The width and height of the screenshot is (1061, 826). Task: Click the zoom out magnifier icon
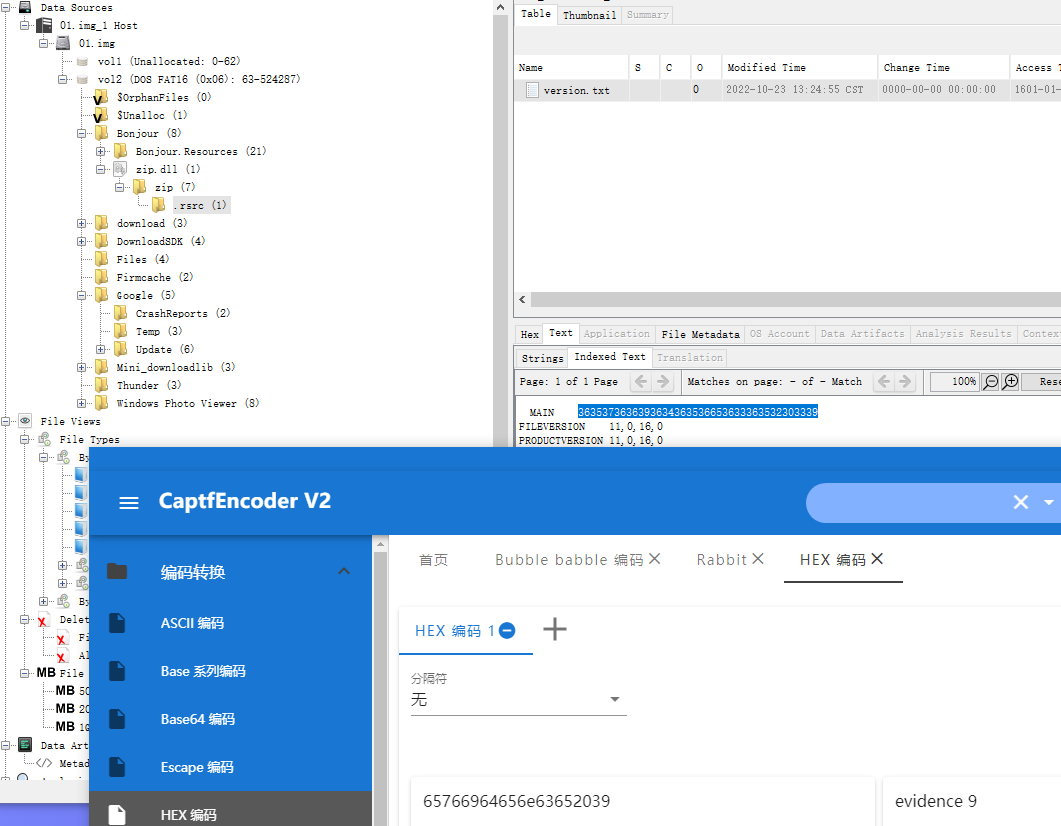990,382
